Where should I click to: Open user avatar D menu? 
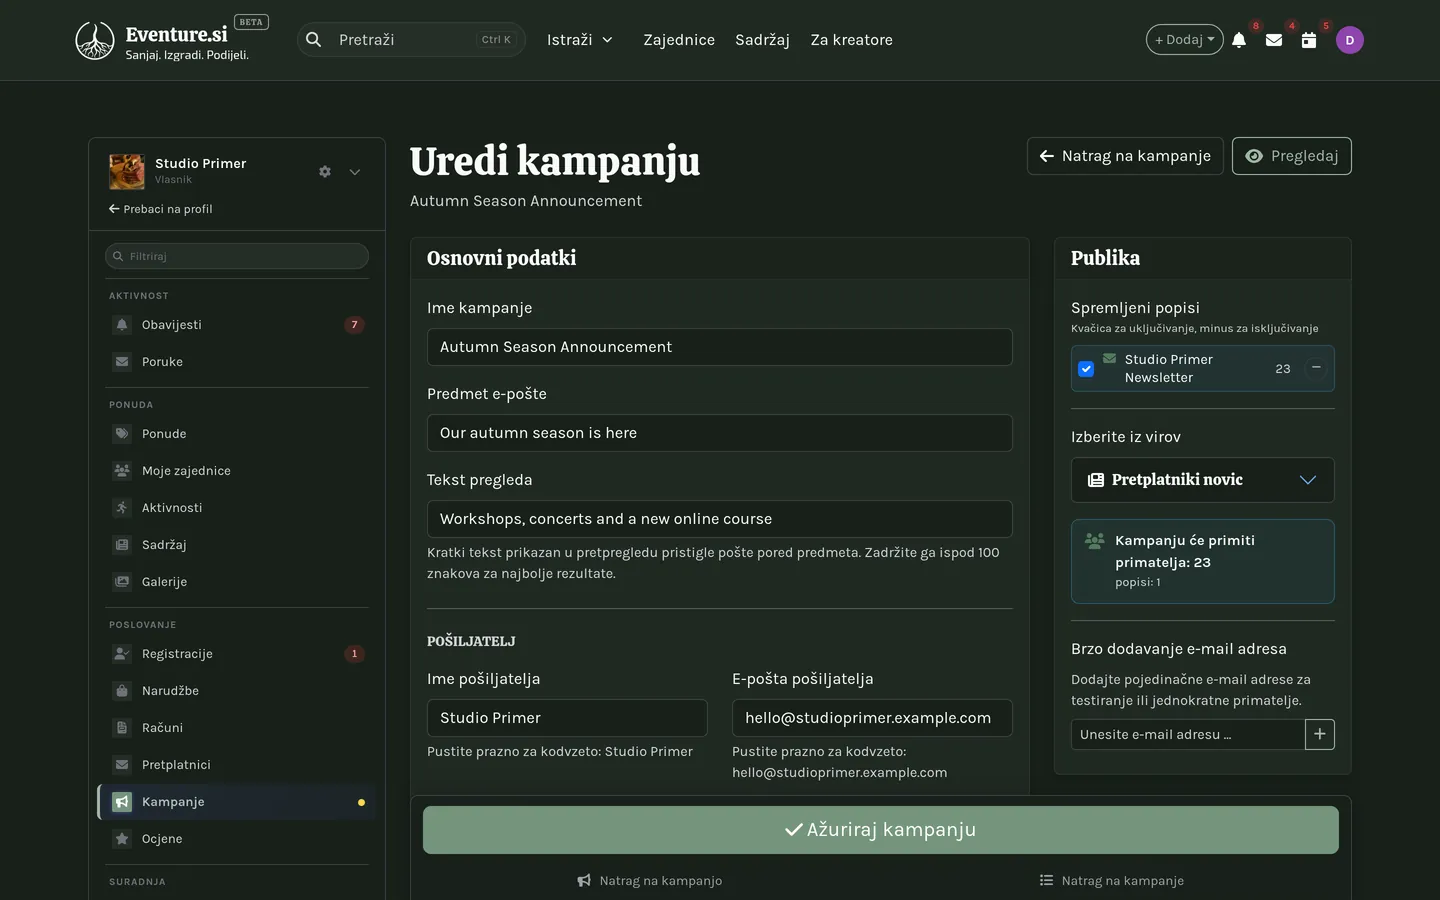[x=1350, y=40]
